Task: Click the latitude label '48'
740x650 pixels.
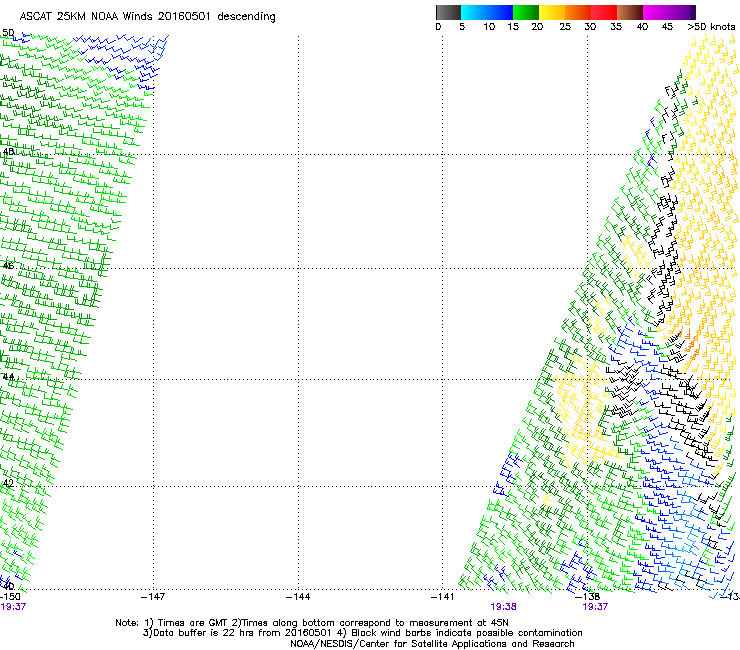Action: [x=8, y=152]
